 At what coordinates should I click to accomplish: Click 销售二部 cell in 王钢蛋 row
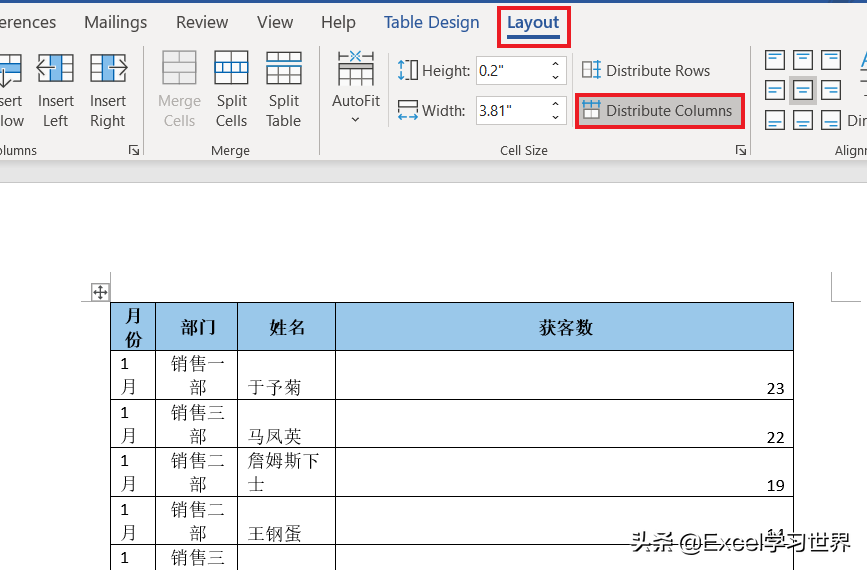(197, 521)
